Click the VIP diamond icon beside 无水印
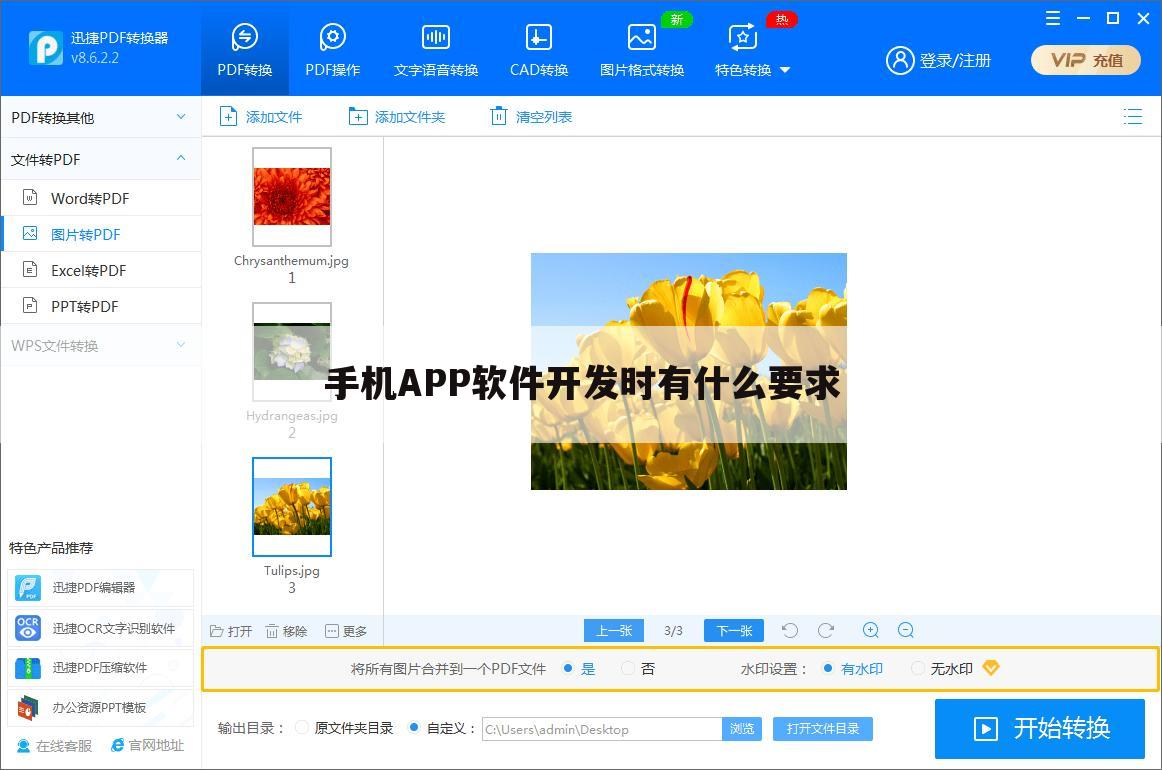 click(991, 668)
